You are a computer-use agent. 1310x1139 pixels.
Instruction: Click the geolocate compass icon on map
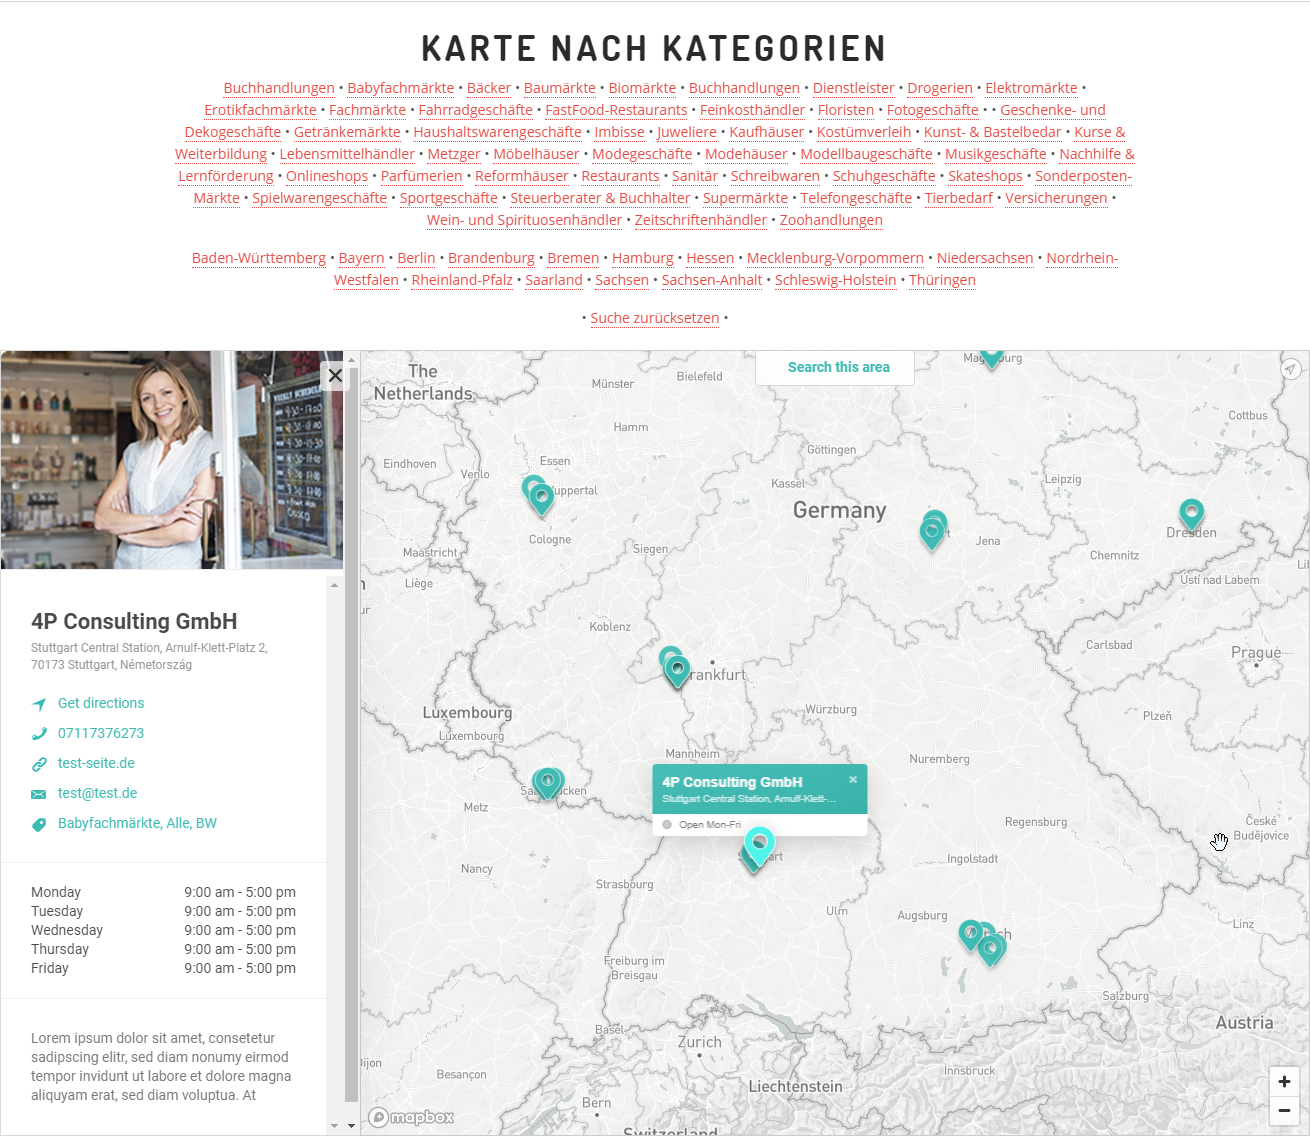[1291, 369]
